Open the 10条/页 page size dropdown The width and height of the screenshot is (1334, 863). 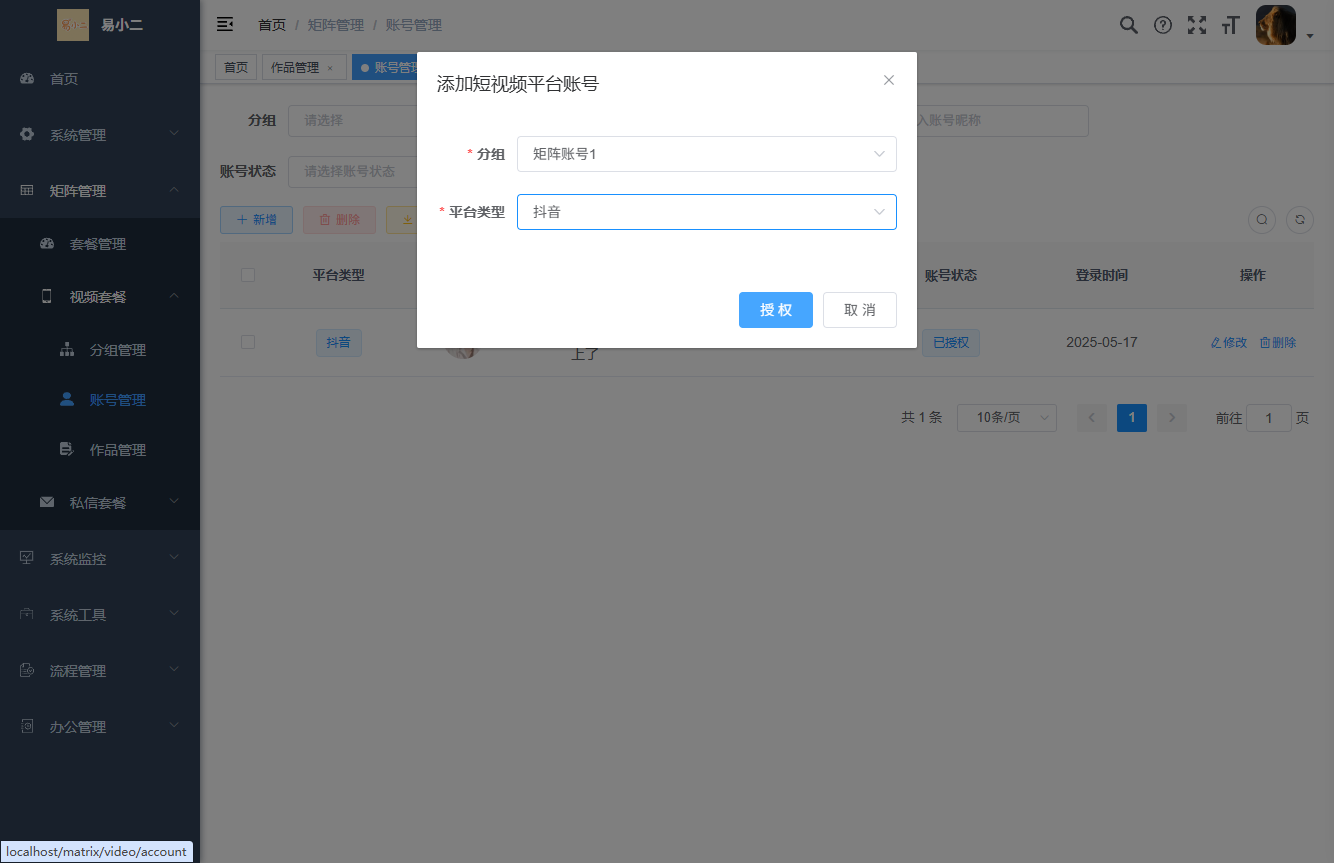1006,418
